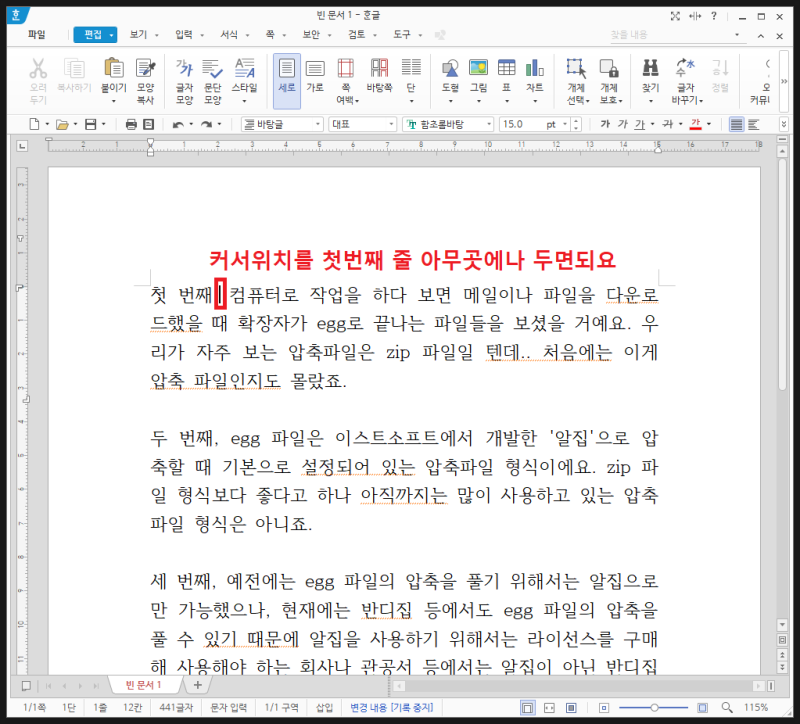Expand the 찾을 내용 search dropdown arrow
800x724 pixels.
737,35
